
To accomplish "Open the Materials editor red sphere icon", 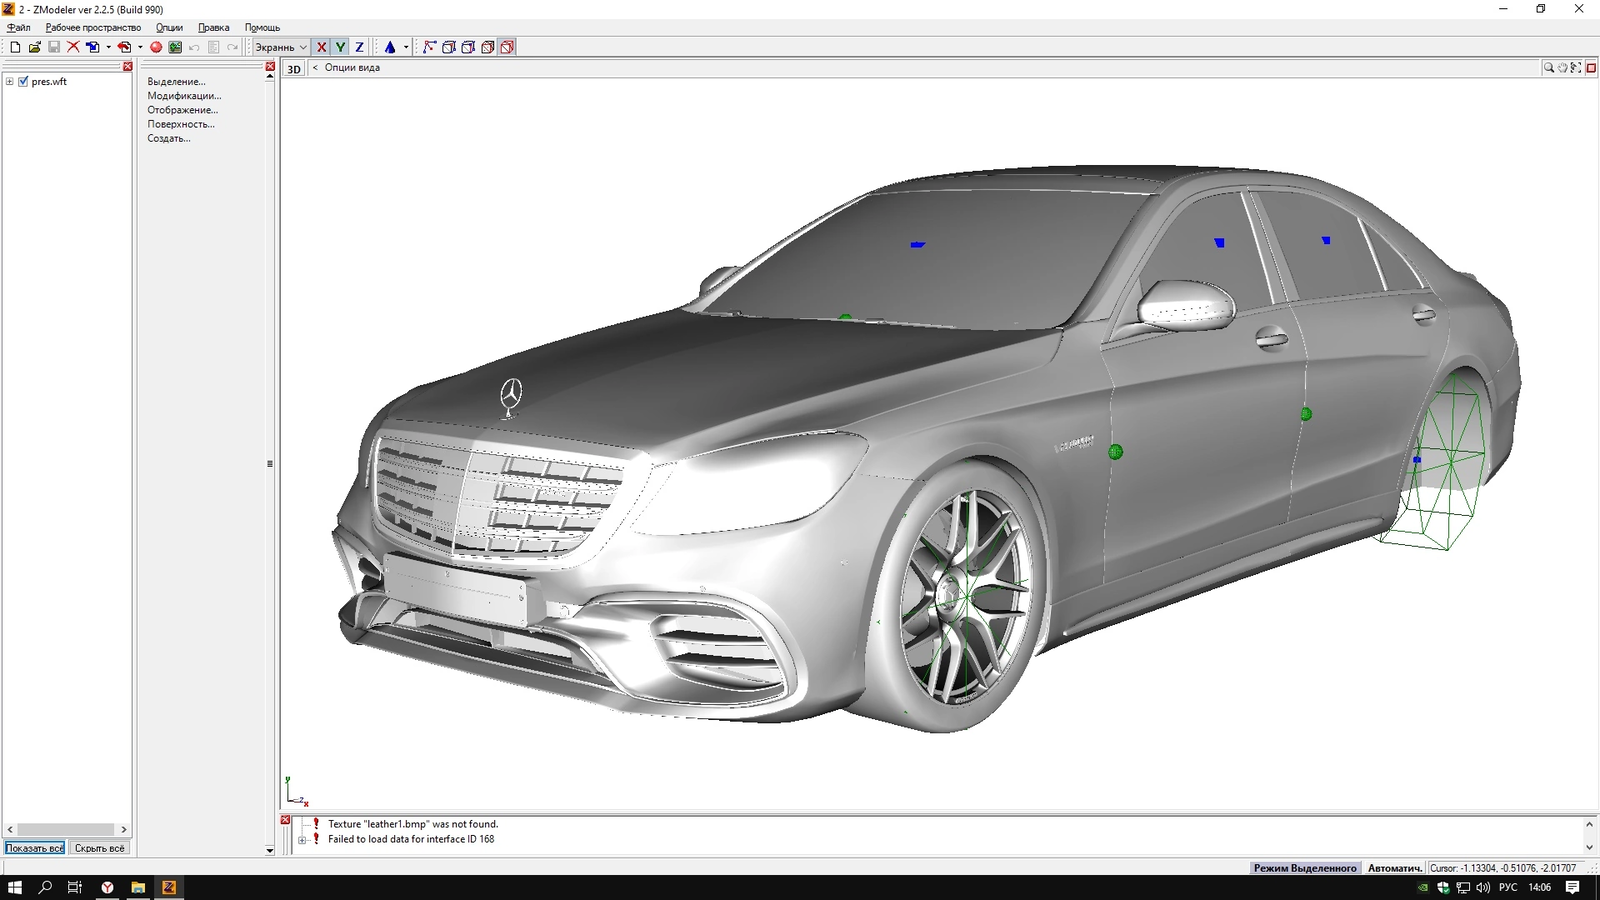I will (156, 47).
